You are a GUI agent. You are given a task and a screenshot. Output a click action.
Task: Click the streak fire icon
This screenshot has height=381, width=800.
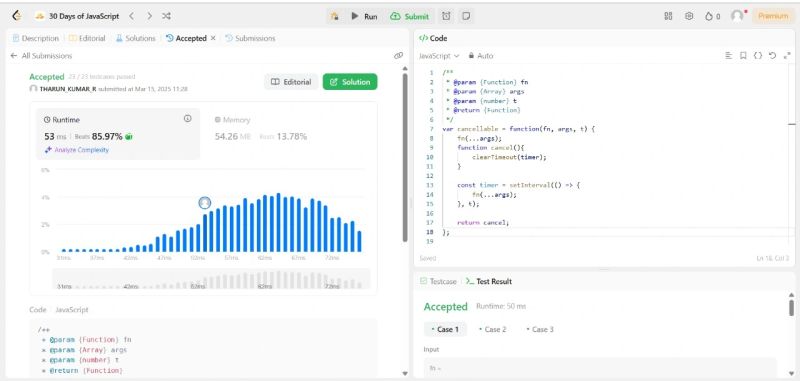(x=709, y=16)
